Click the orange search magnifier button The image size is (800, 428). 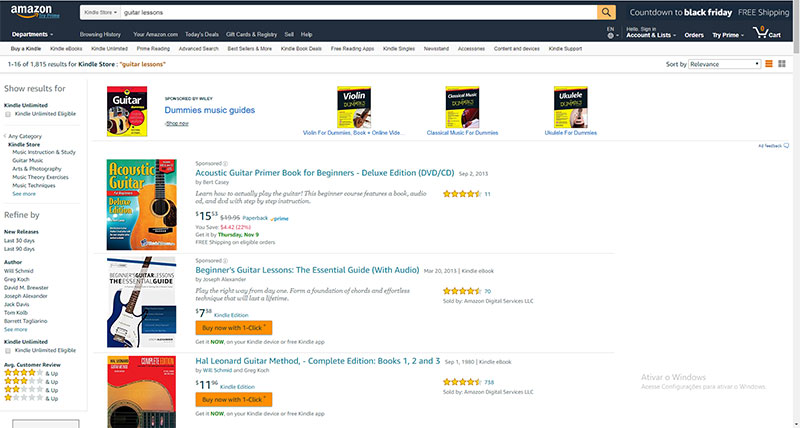coord(606,12)
